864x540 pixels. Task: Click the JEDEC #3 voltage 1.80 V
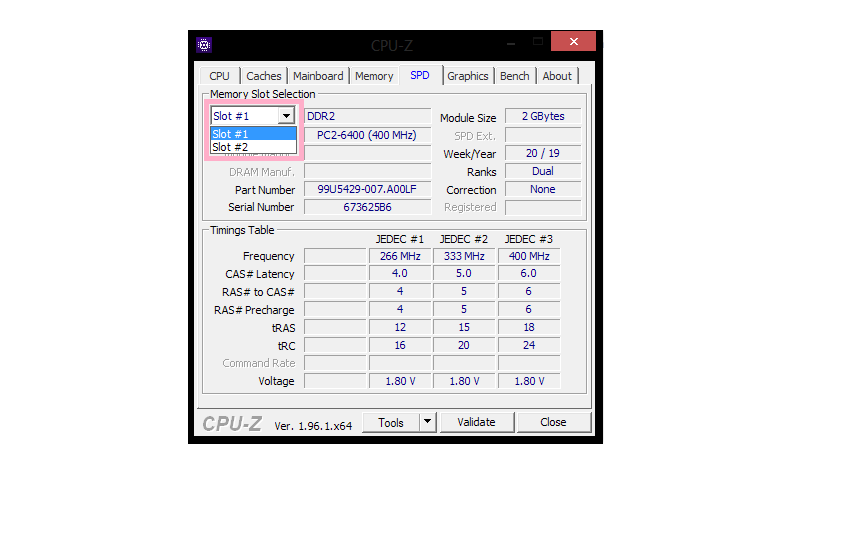pyautogui.click(x=529, y=381)
